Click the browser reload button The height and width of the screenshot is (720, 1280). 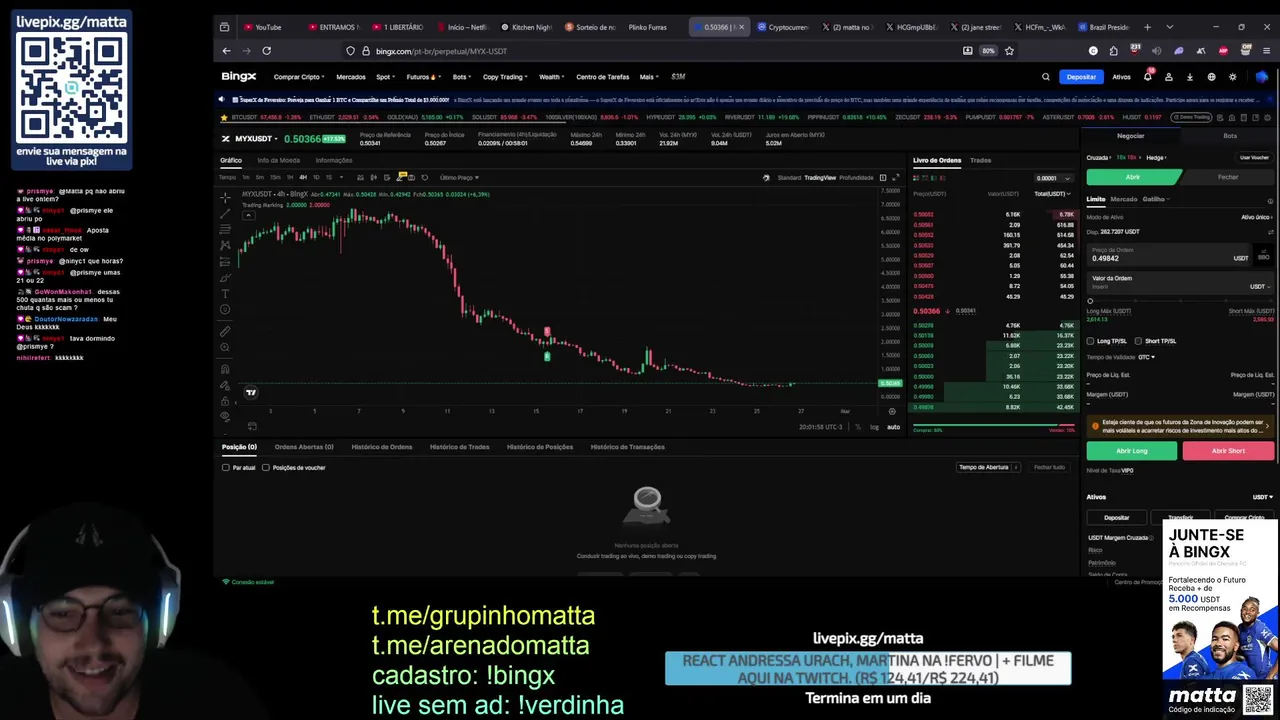266,50
